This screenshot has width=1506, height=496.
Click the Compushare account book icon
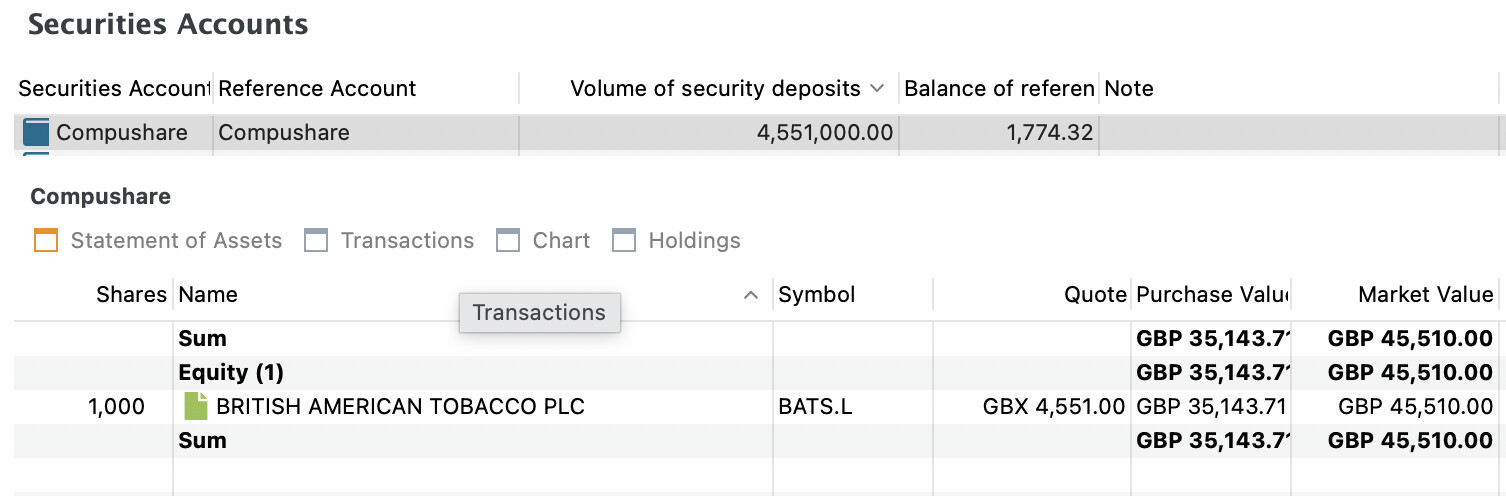pyautogui.click(x=36, y=133)
